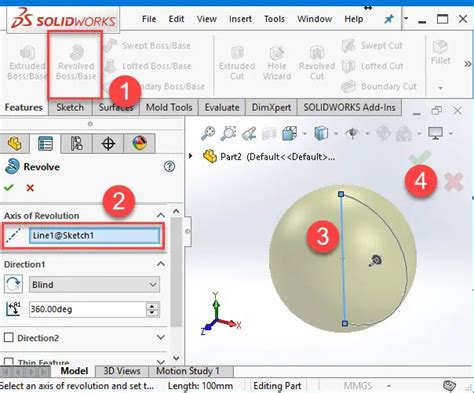474x393 pixels.
Task: Switch to the SOLIDWORKS Add-Ins tab
Action: [x=349, y=107]
